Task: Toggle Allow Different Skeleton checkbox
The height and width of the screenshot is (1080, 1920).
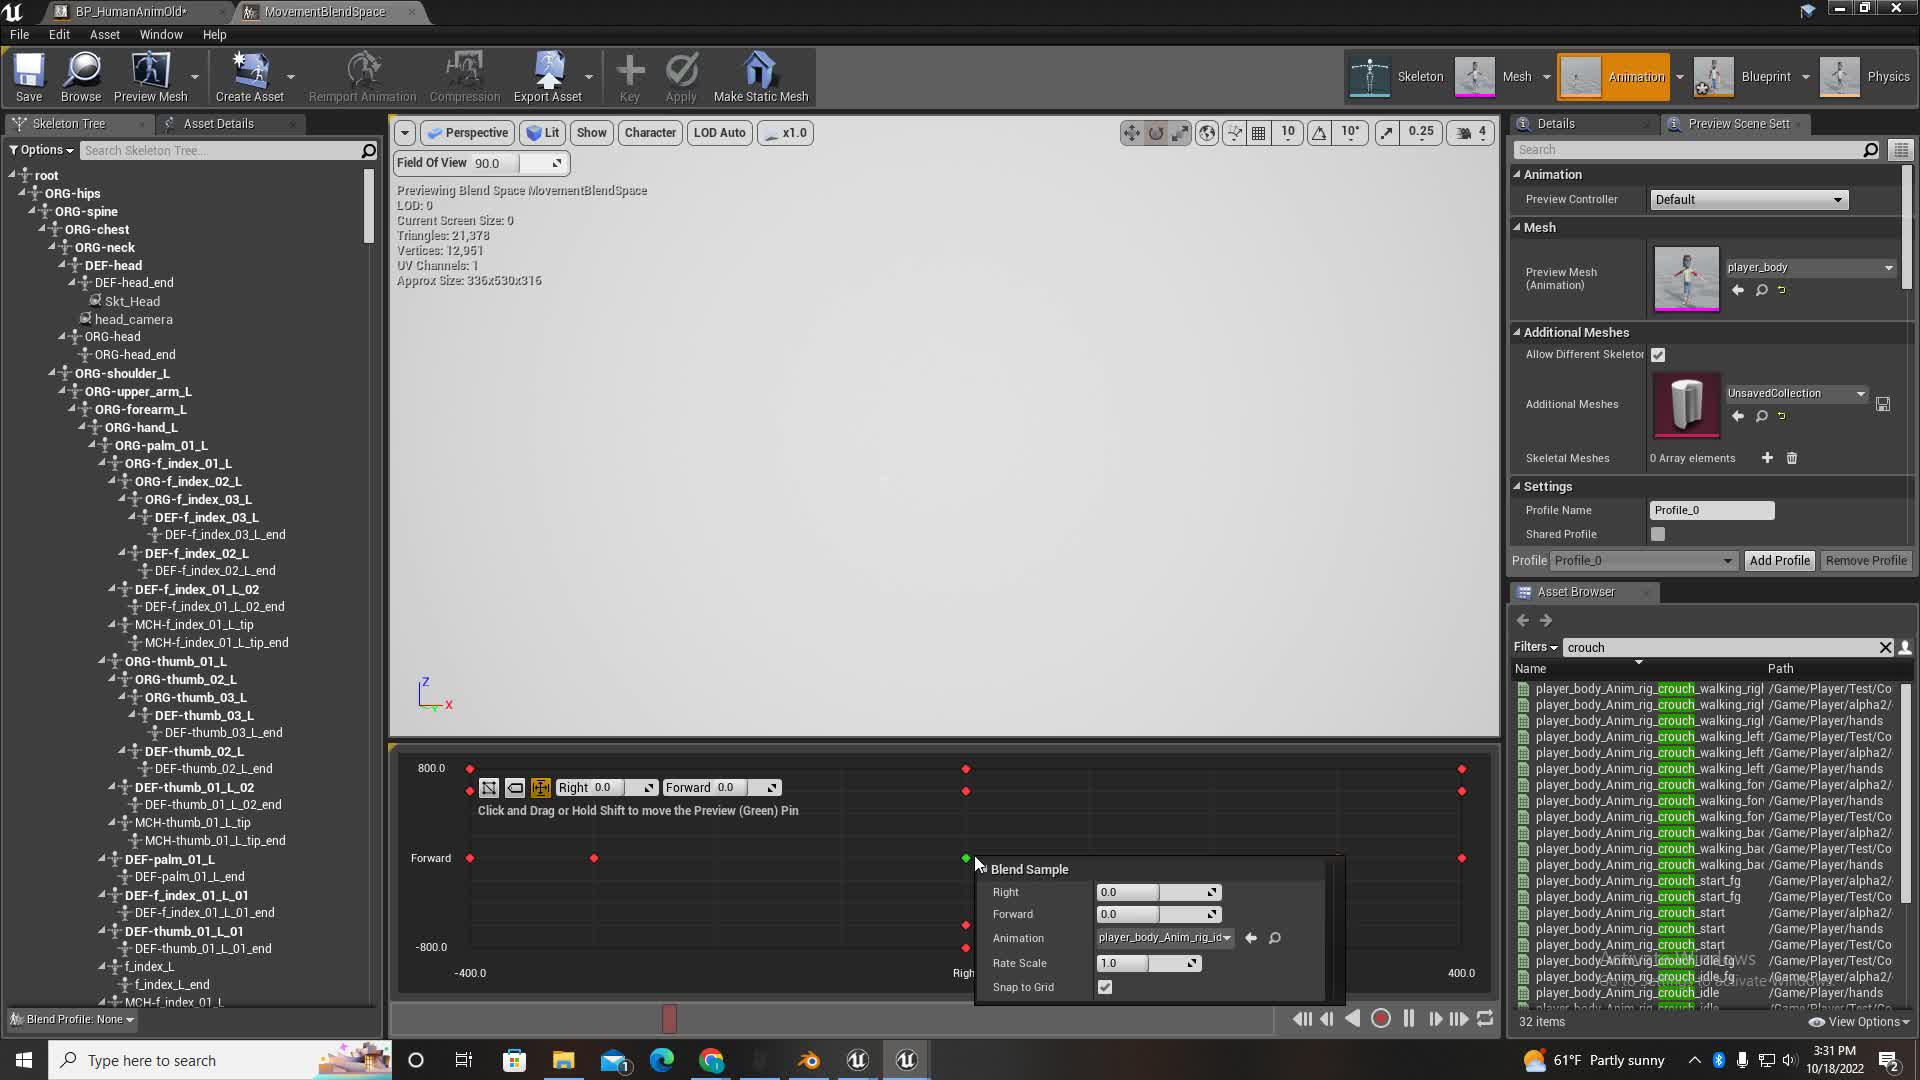Action: [x=1658, y=355]
